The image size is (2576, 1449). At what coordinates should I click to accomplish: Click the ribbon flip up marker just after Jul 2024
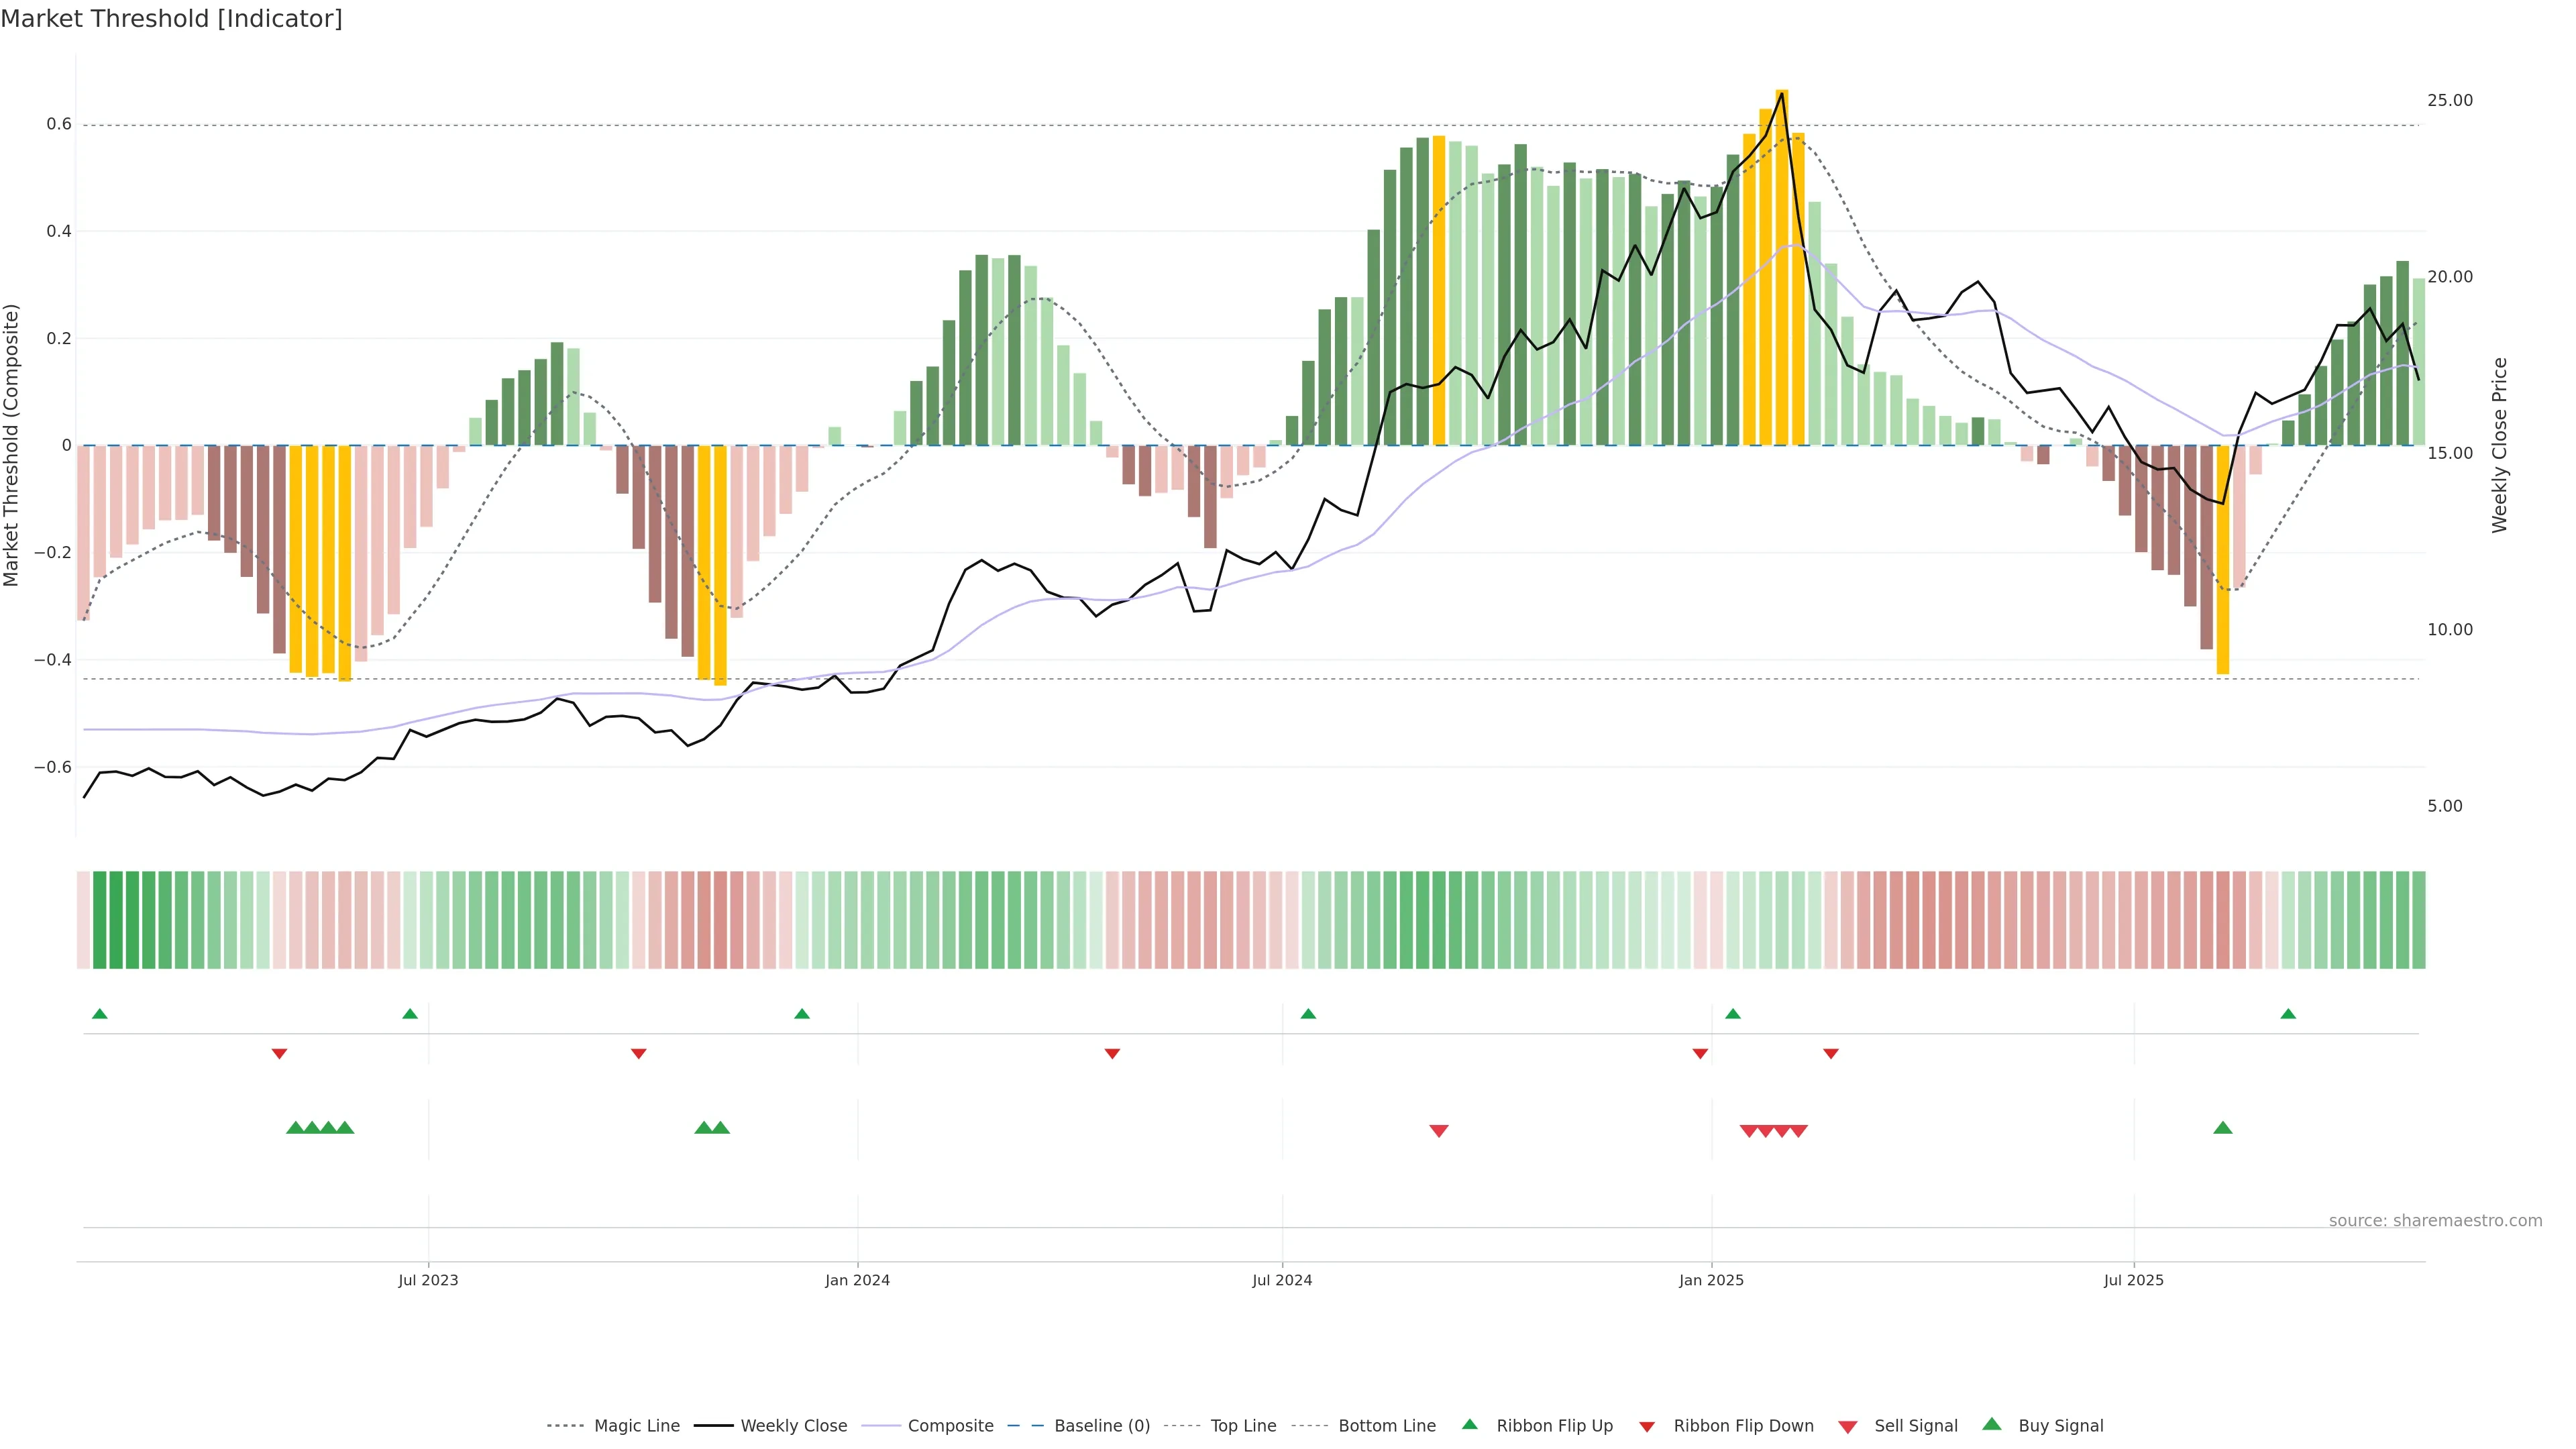1308,1014
